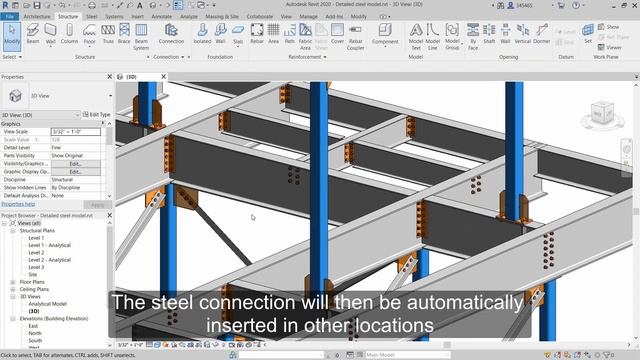Expand the Reinforcement panel dropdown

(x=307, y=57)
